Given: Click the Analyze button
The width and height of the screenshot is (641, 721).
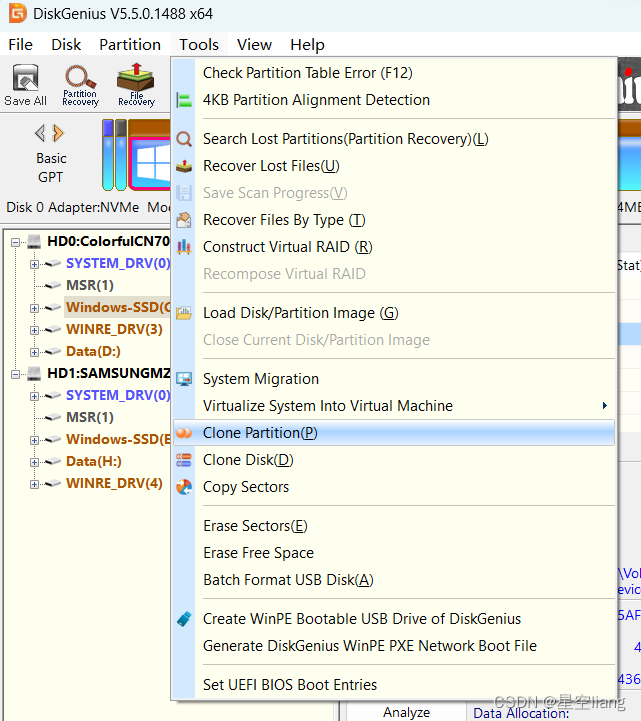Looking at the screenshot, I should tap(406, 712).
